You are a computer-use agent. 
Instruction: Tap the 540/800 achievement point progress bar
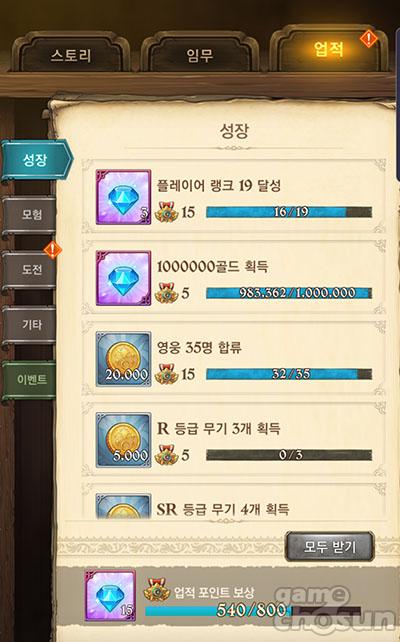(x=253, y=611)
